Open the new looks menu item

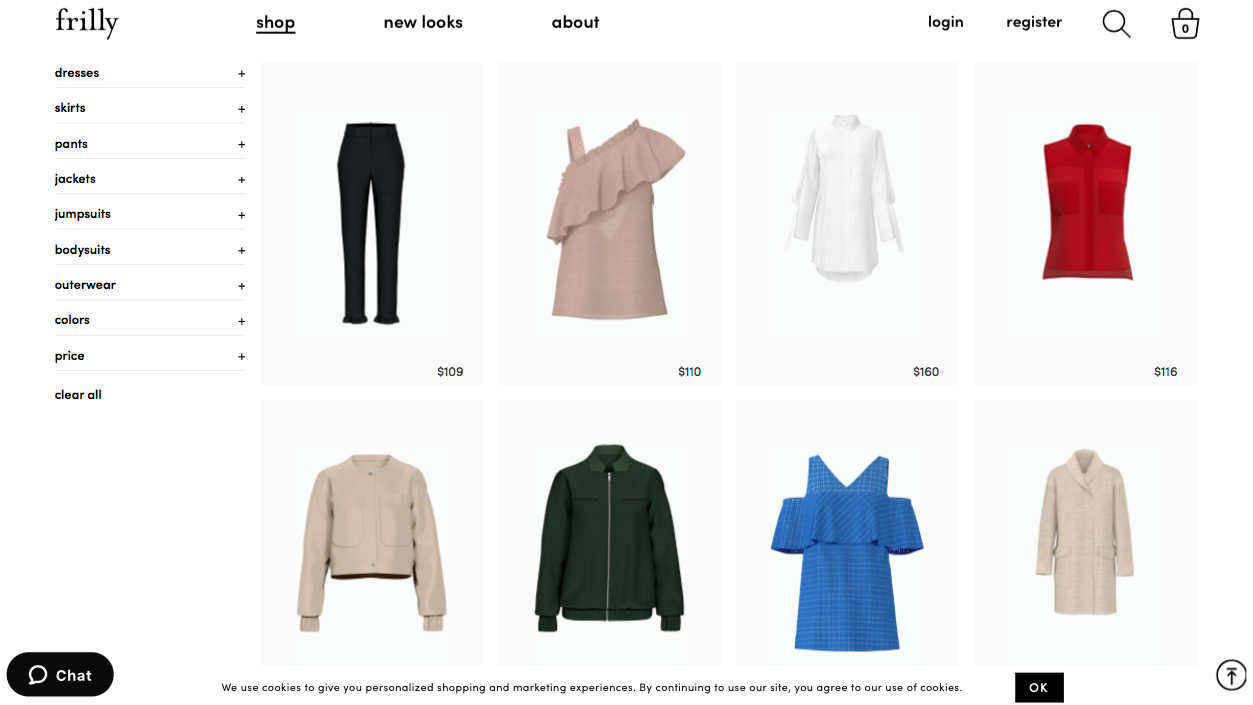[423, 22]
